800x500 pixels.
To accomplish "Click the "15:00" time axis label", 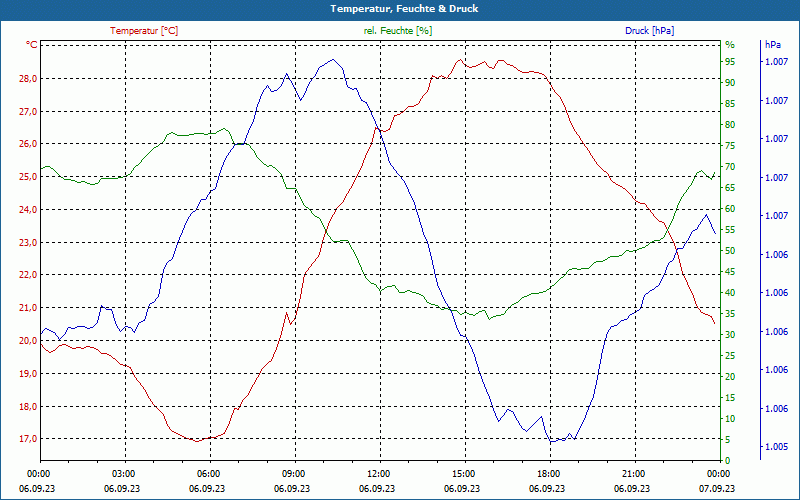I will 462,474.
